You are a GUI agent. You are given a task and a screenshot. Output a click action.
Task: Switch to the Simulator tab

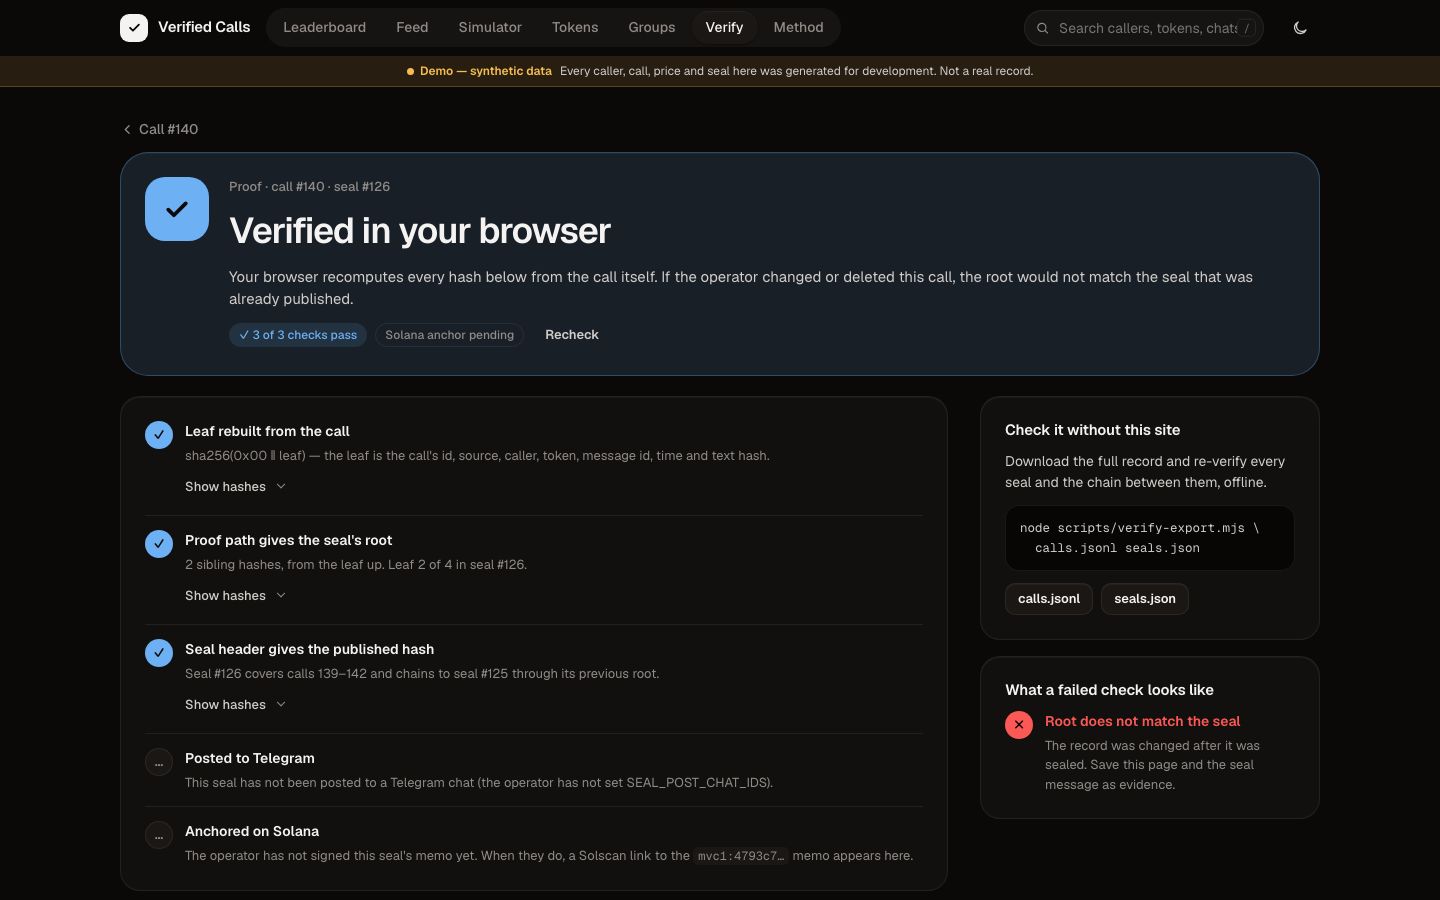click(x=490, y=27)
